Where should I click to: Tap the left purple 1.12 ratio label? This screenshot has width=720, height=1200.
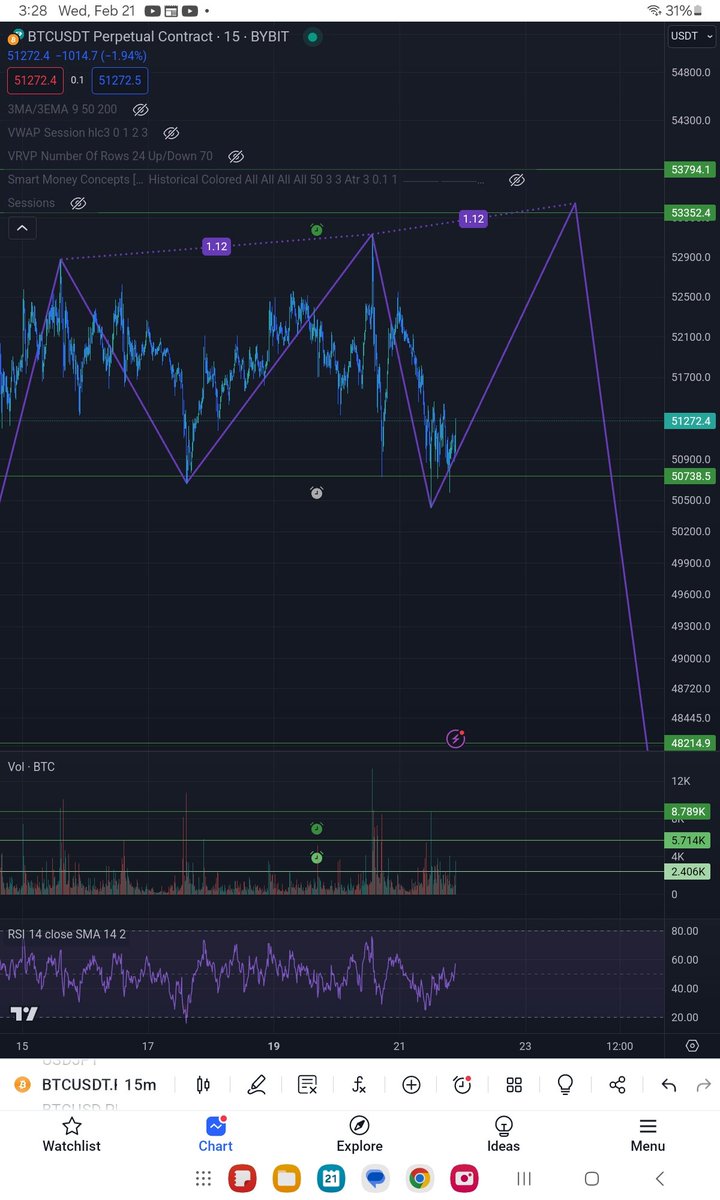(216, 246)
